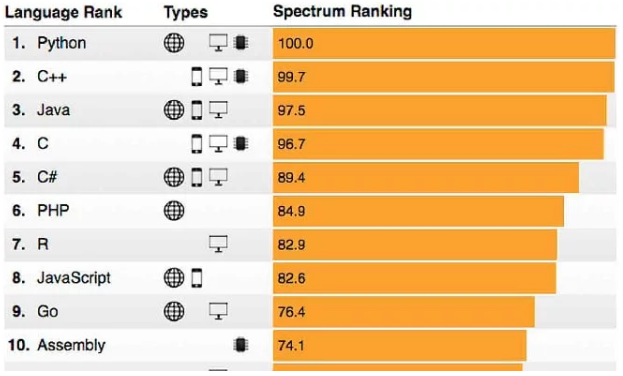Click the desktop monitor icon for R
The height and width of the screenshot is (376, 623).
tap(219, 244)
